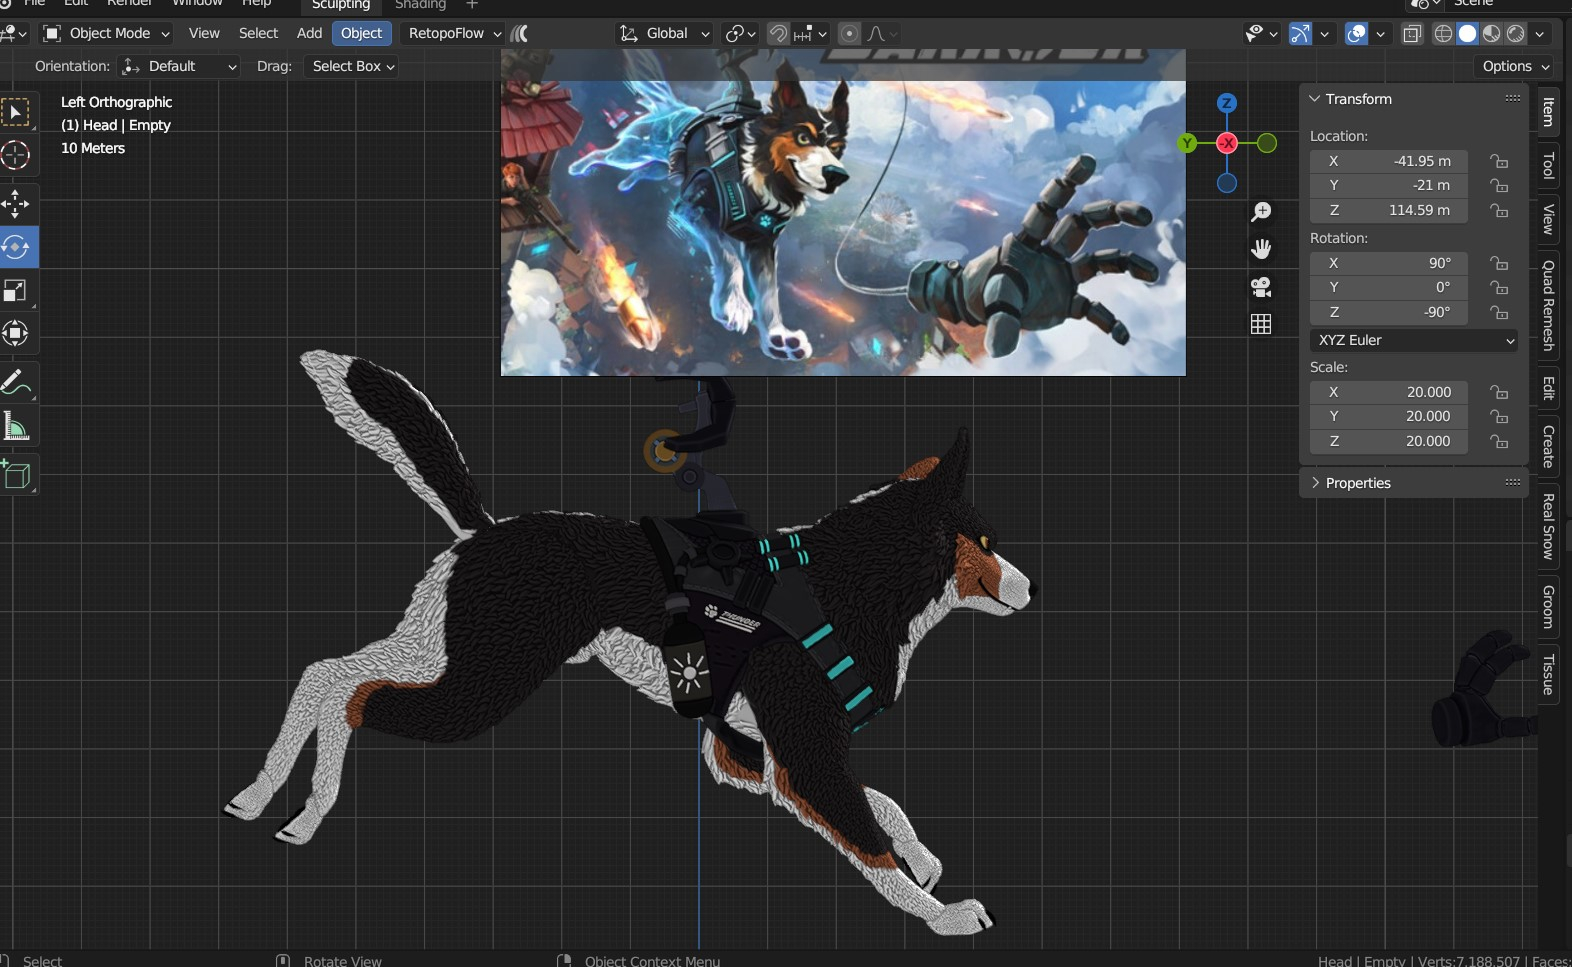Viewport: 1572px width, 967px height.
Task: Pick the Annotate pencil tool
Action: pos(14,383)
